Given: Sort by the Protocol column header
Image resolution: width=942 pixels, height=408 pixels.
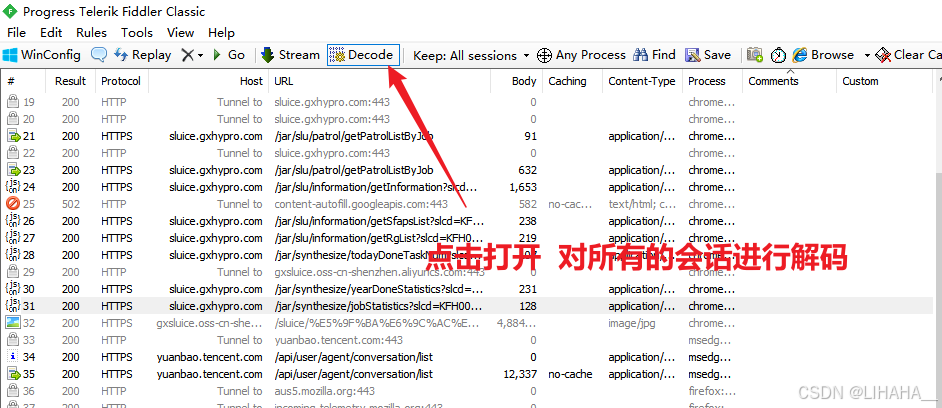Looking at the screenshot, I should (121, 81).
